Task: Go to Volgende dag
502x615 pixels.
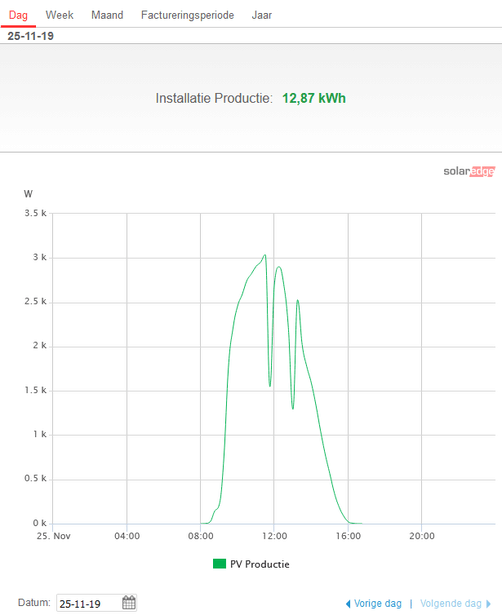Action: tap(451, 604)
